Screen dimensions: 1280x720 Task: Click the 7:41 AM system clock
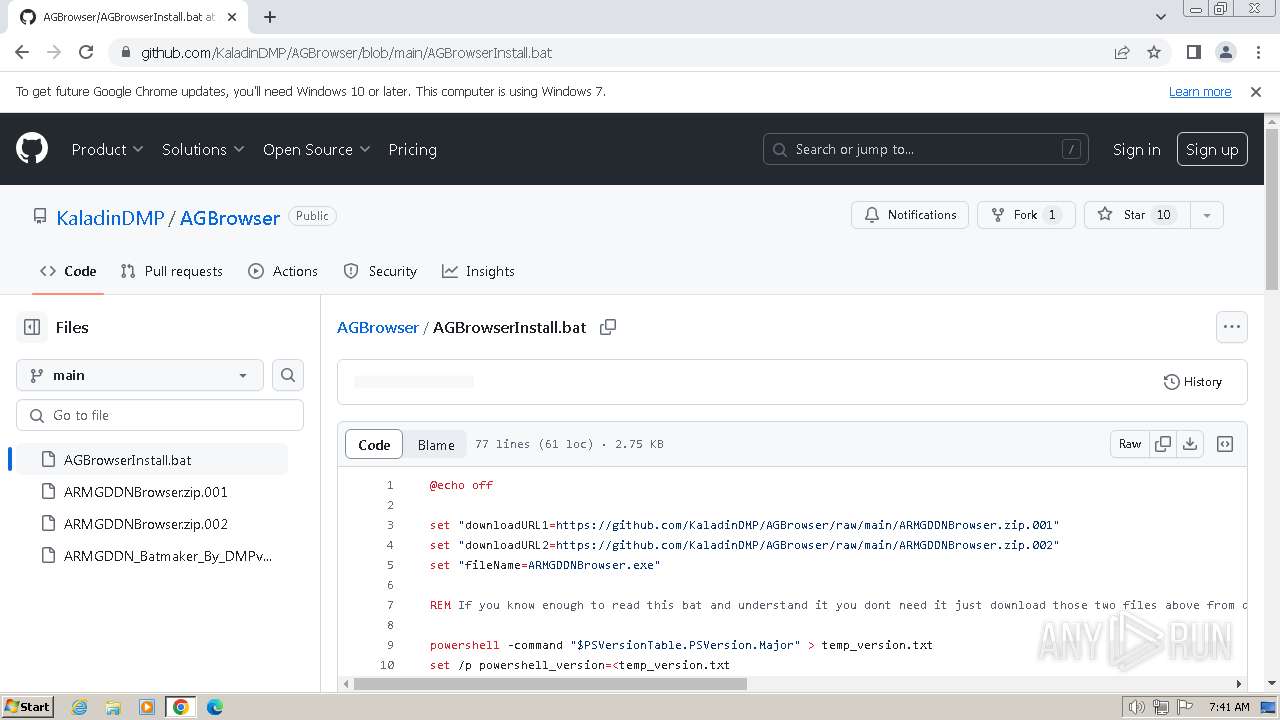click(x=1229, y=707)
